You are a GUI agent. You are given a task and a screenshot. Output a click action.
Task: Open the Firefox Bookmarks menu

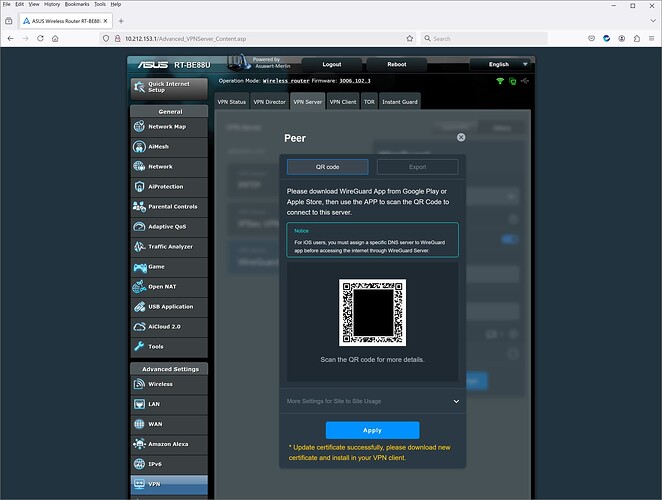click(x=76, y=4)
